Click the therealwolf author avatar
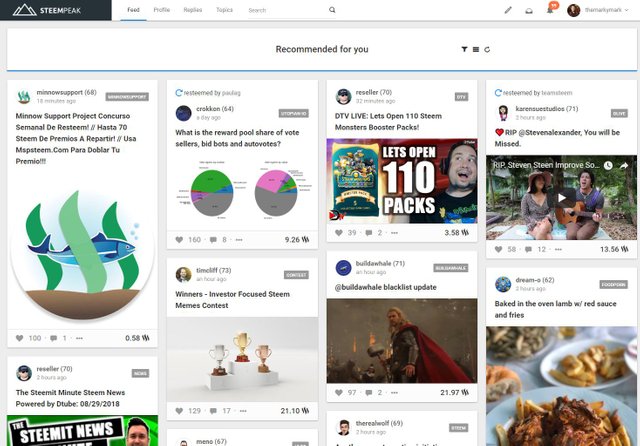640x446 pixels. tap(343, 427)
